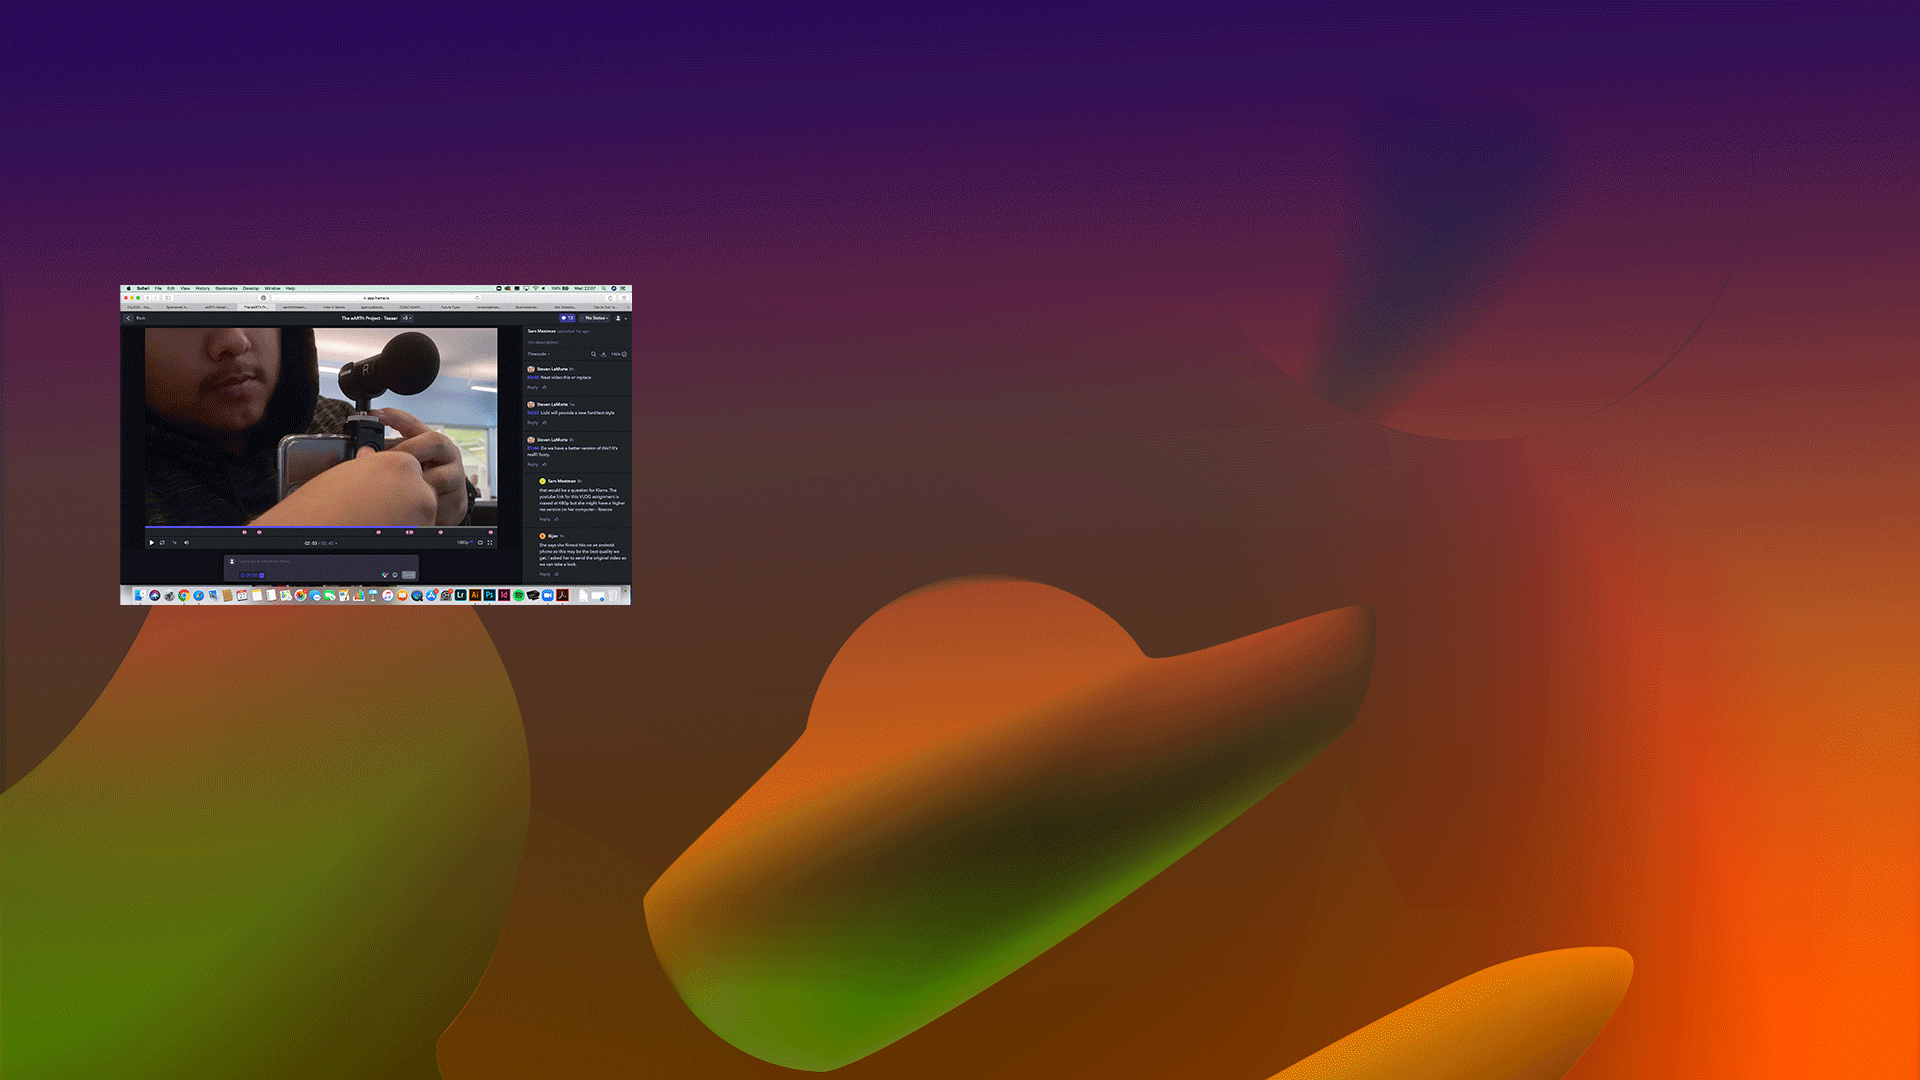Viewport: 1920px width, 1080px height.
Task: Open emoji picker in comment box
Action: point(395,575)
